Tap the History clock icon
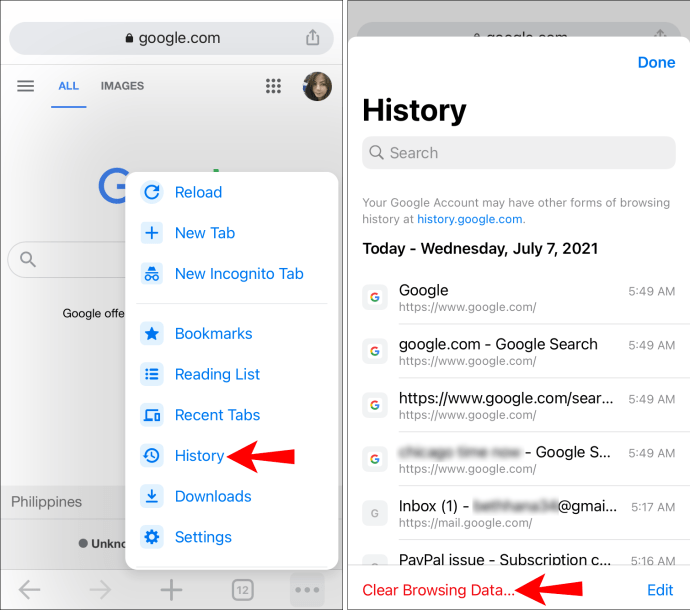The height and width of the screenshot is (610, 690). click(x=152, y=456)
